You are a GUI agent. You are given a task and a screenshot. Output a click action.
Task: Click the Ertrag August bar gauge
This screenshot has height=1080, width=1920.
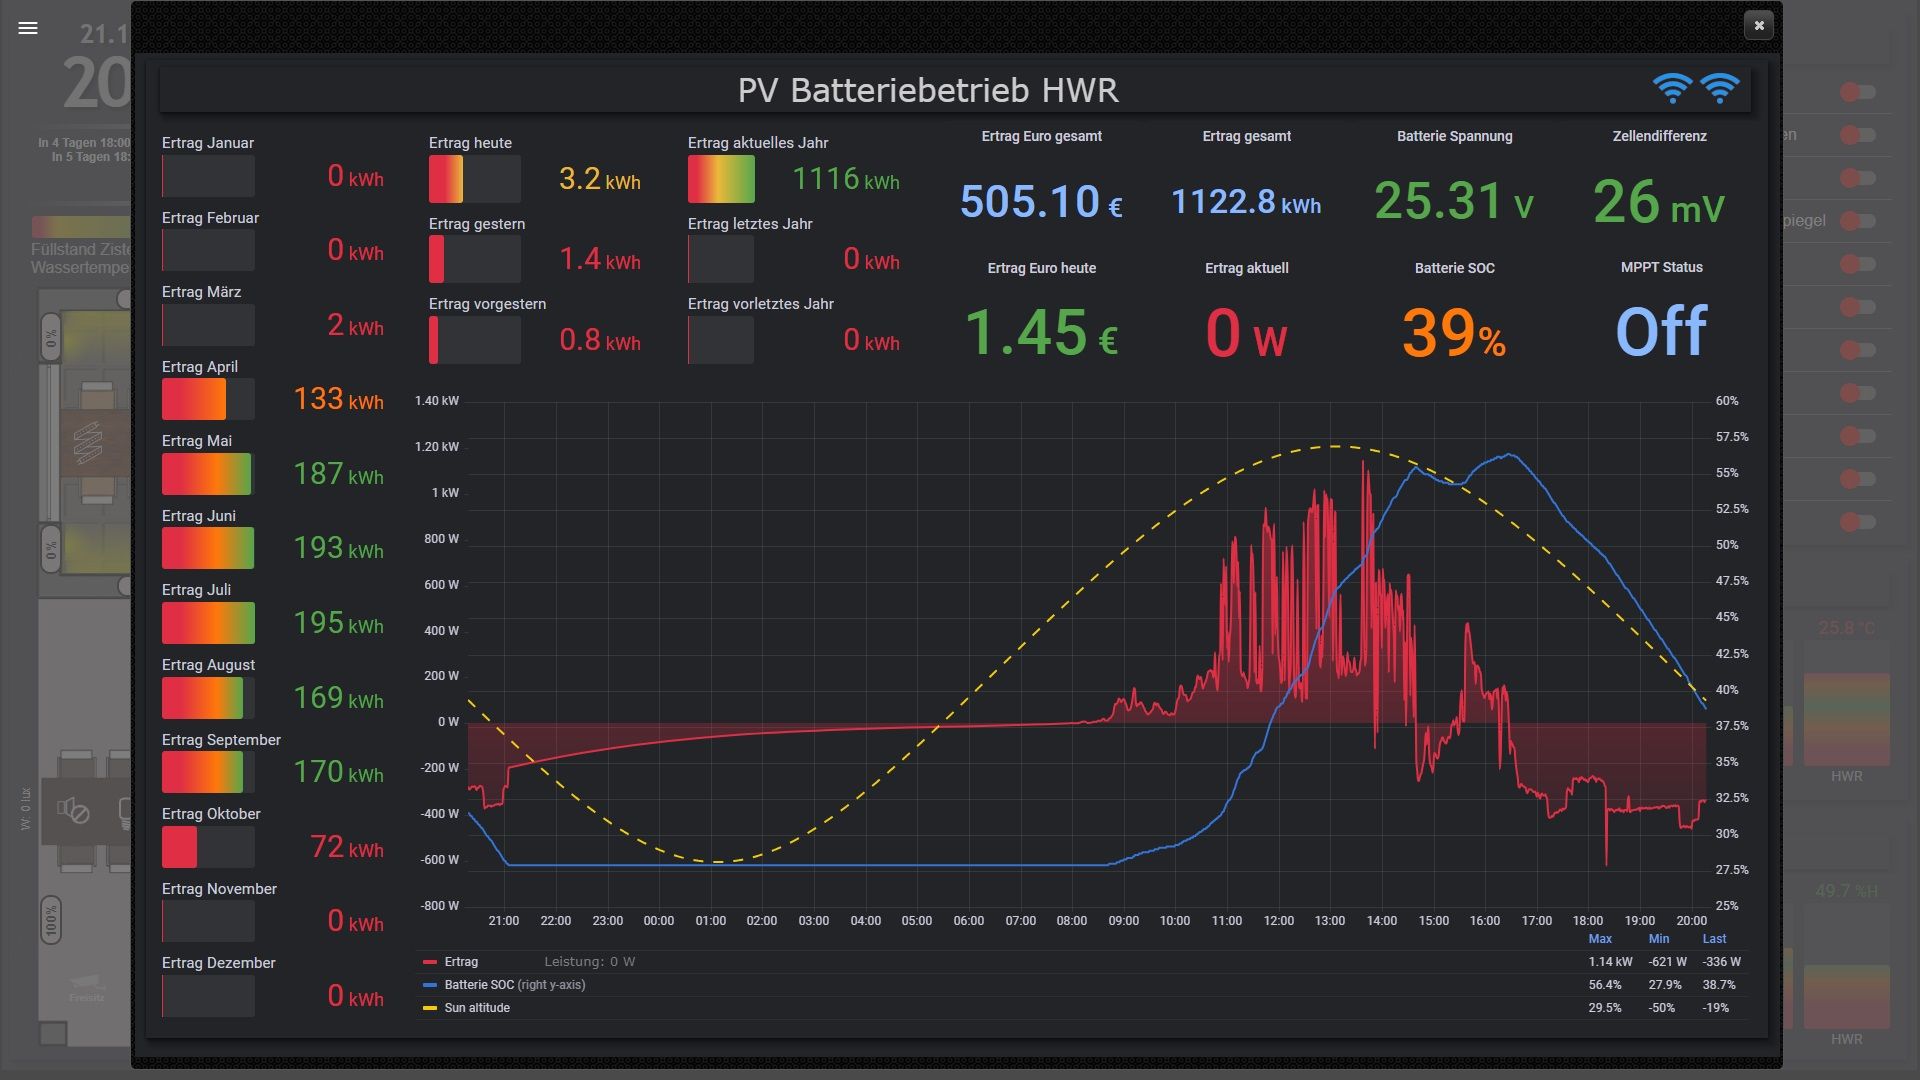(x=208, y=698)
